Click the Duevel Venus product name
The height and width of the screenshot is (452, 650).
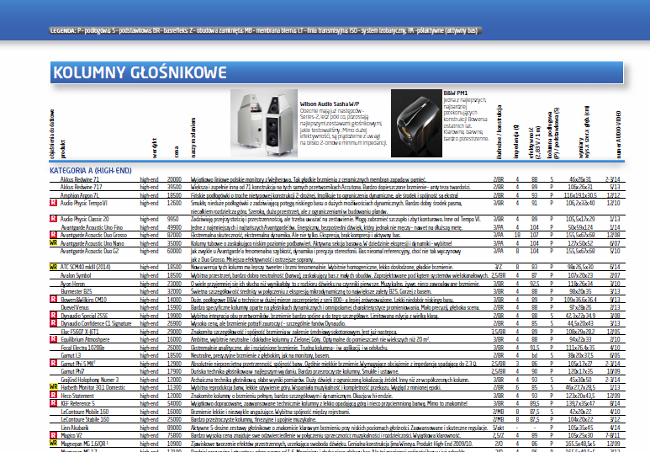coord(75,308)
